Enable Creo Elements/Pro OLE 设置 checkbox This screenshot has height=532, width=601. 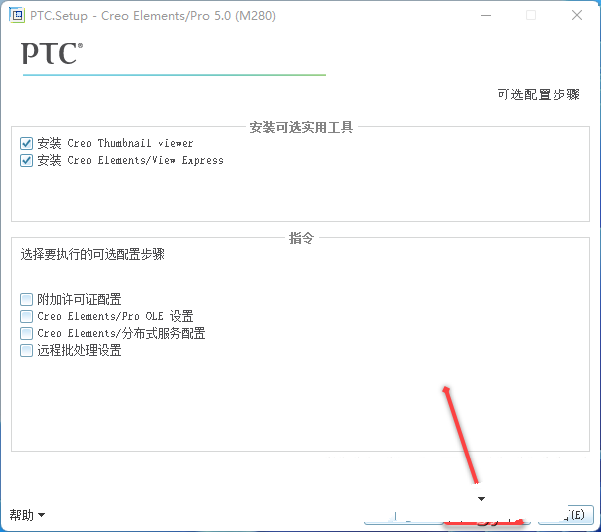26,316
